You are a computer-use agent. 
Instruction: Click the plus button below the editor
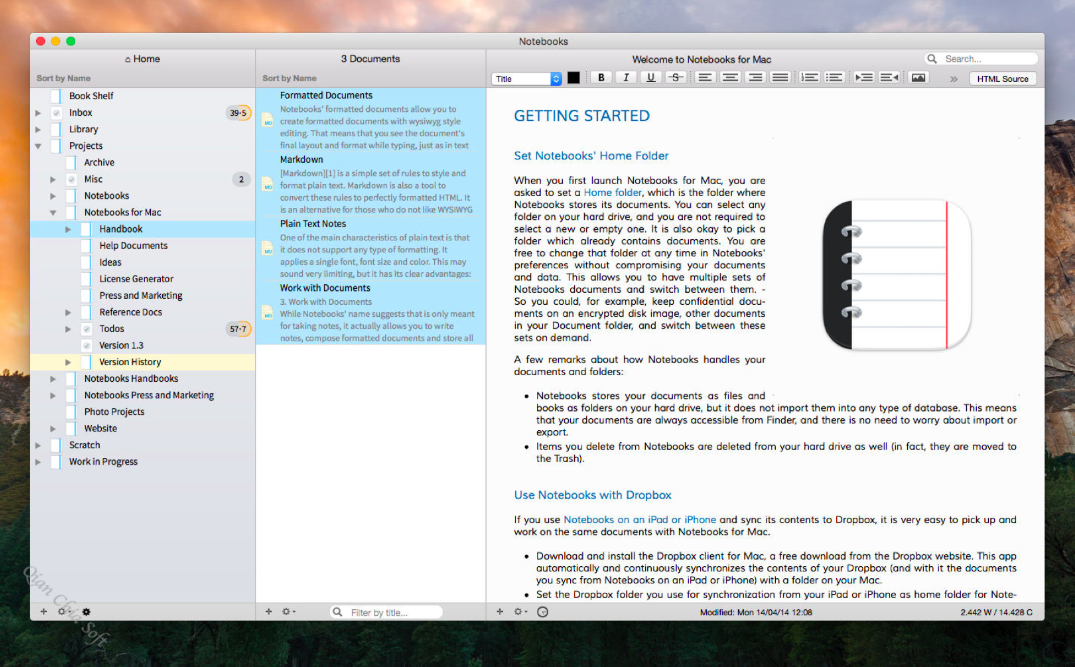coord(500,611)
